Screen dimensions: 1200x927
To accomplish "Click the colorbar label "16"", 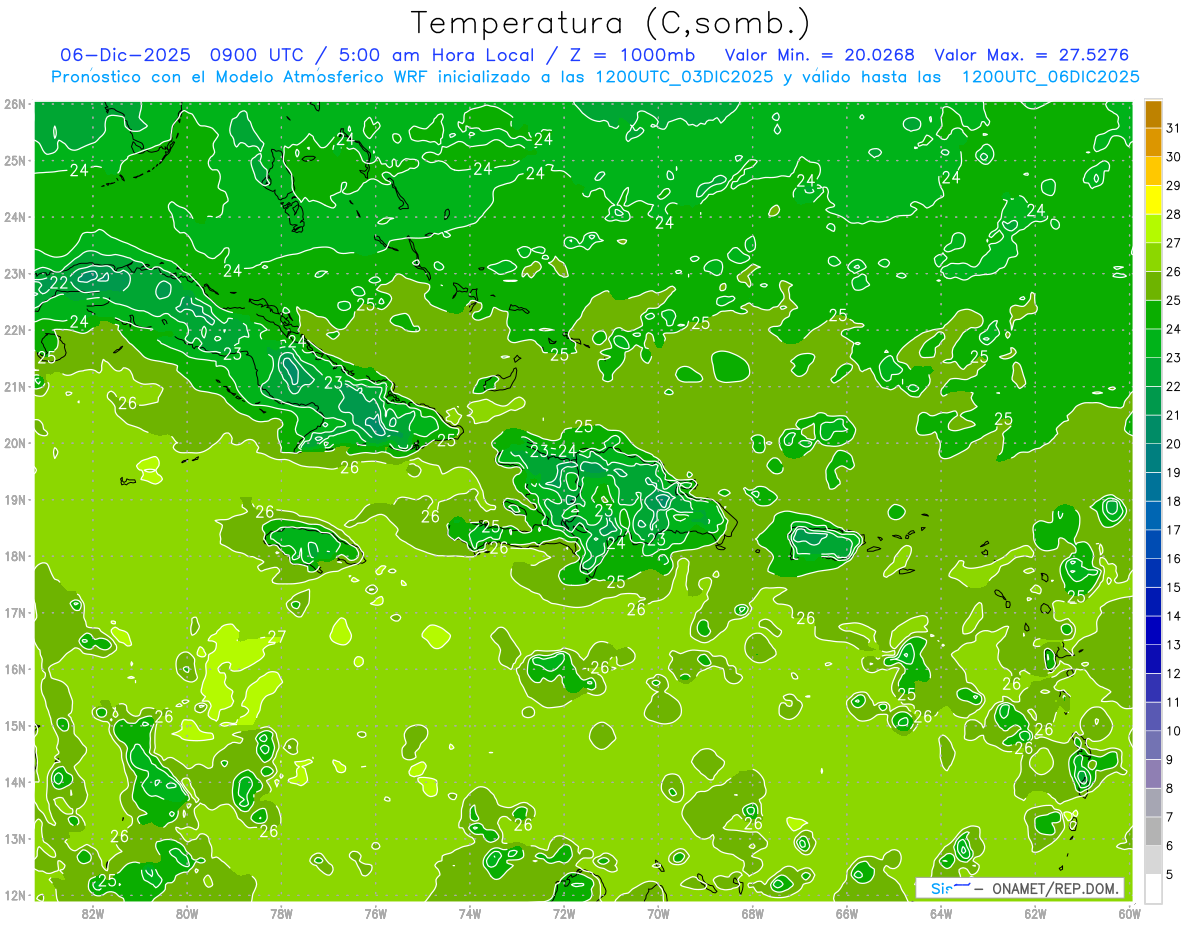I will [1174, 559].
